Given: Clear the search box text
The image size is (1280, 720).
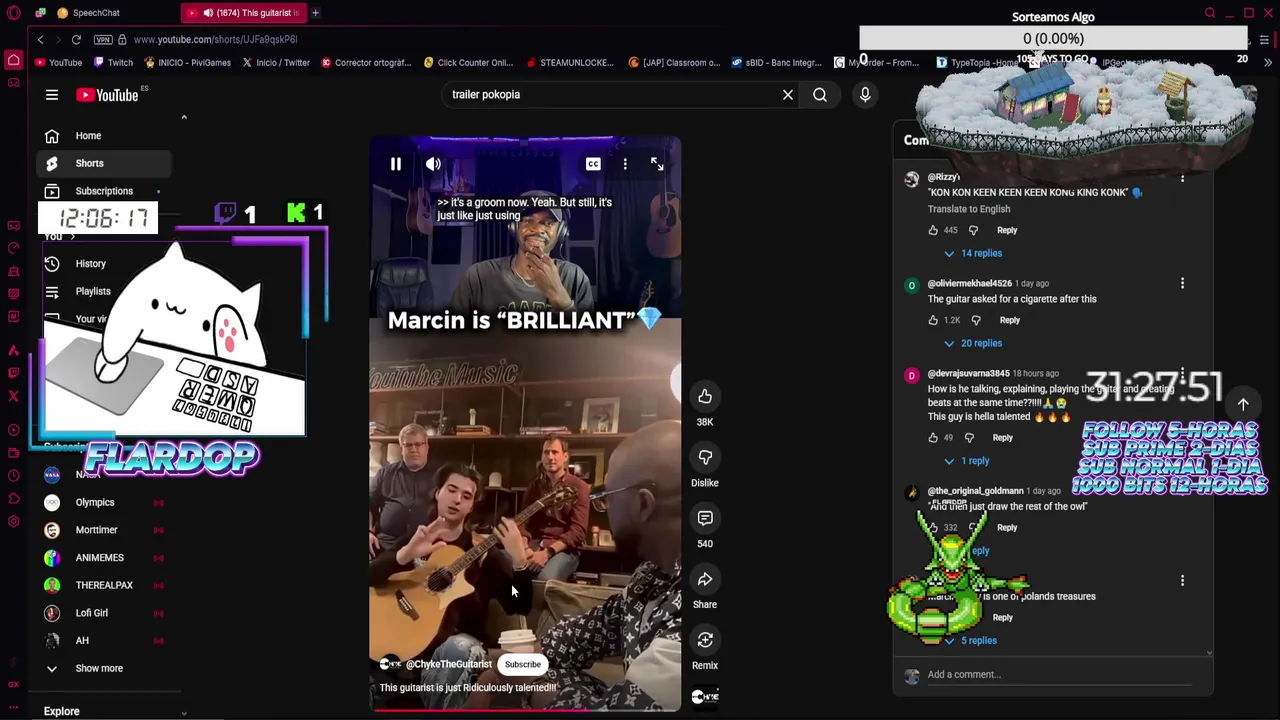Looking at the screenshot, I should (788, 95).
